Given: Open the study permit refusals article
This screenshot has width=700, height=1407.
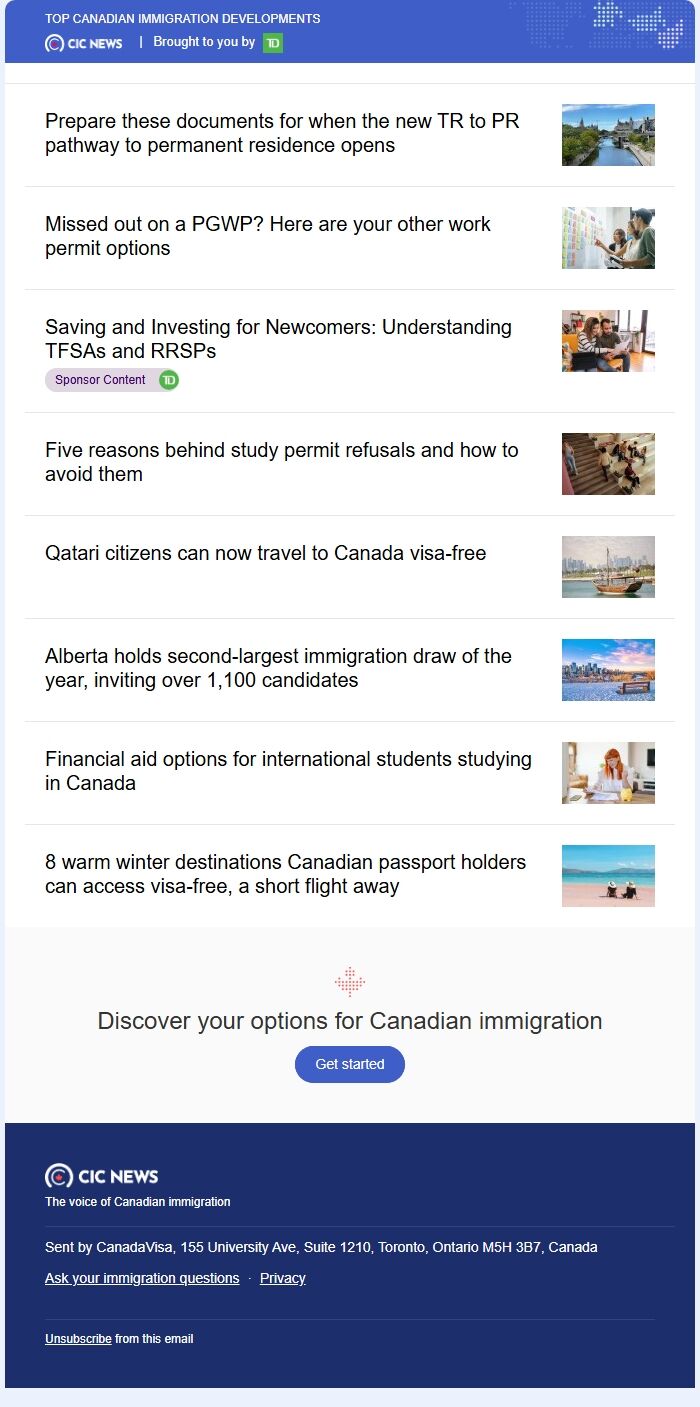Looking at the screenshot, I should click(x=281, y=462).
